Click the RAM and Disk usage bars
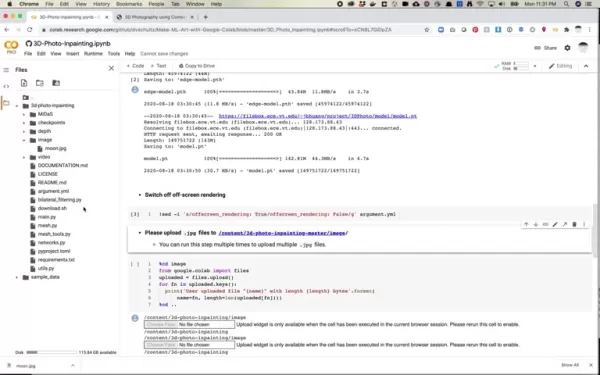Screen dimensions: 600x375 [x=515, y=66]
